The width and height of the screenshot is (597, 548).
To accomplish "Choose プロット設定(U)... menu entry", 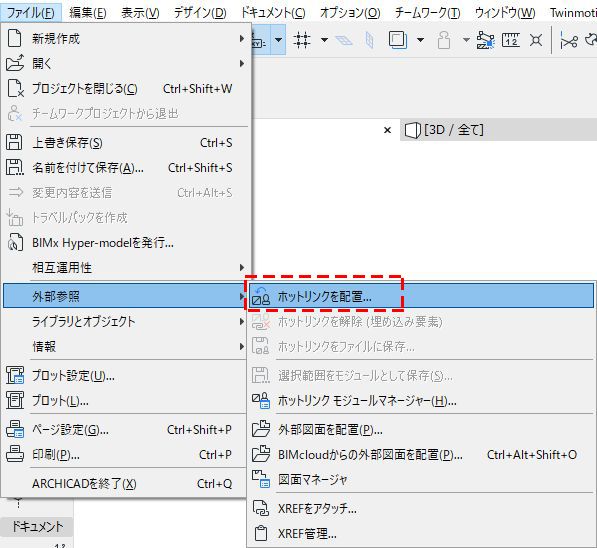I will click(x=125, y=375).
